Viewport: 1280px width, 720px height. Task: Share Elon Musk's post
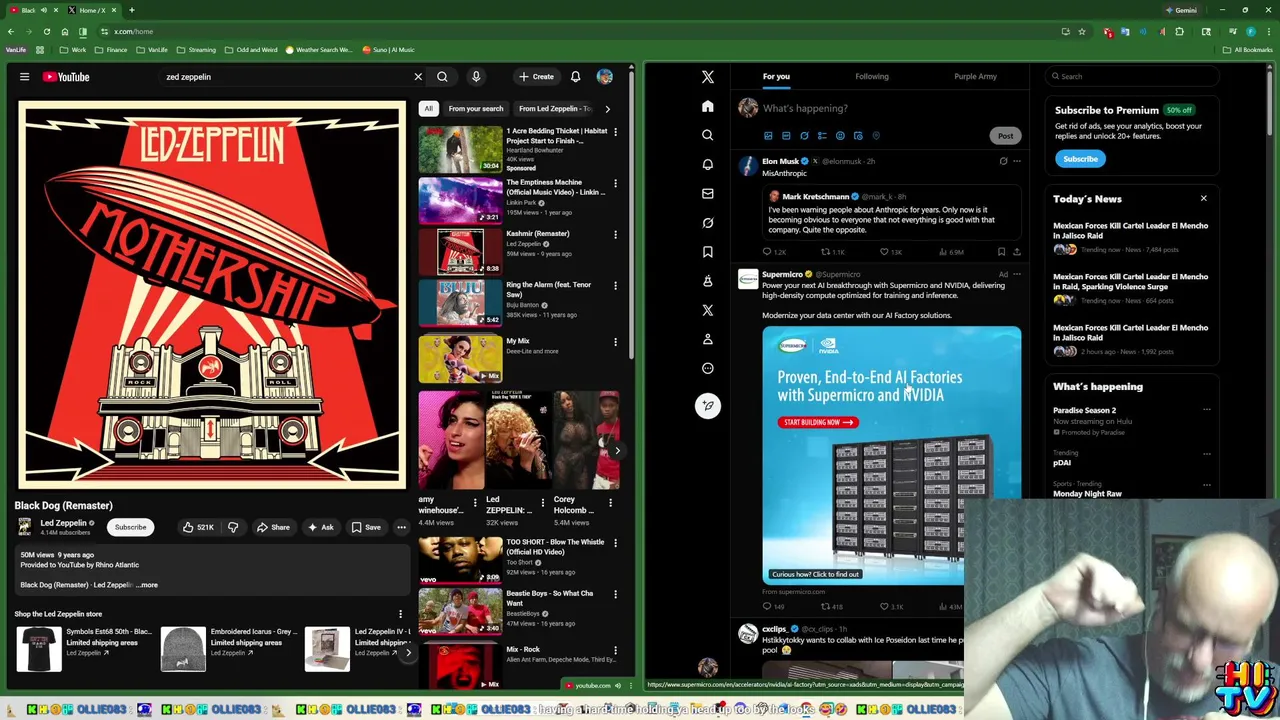(x=1017, y=252)
